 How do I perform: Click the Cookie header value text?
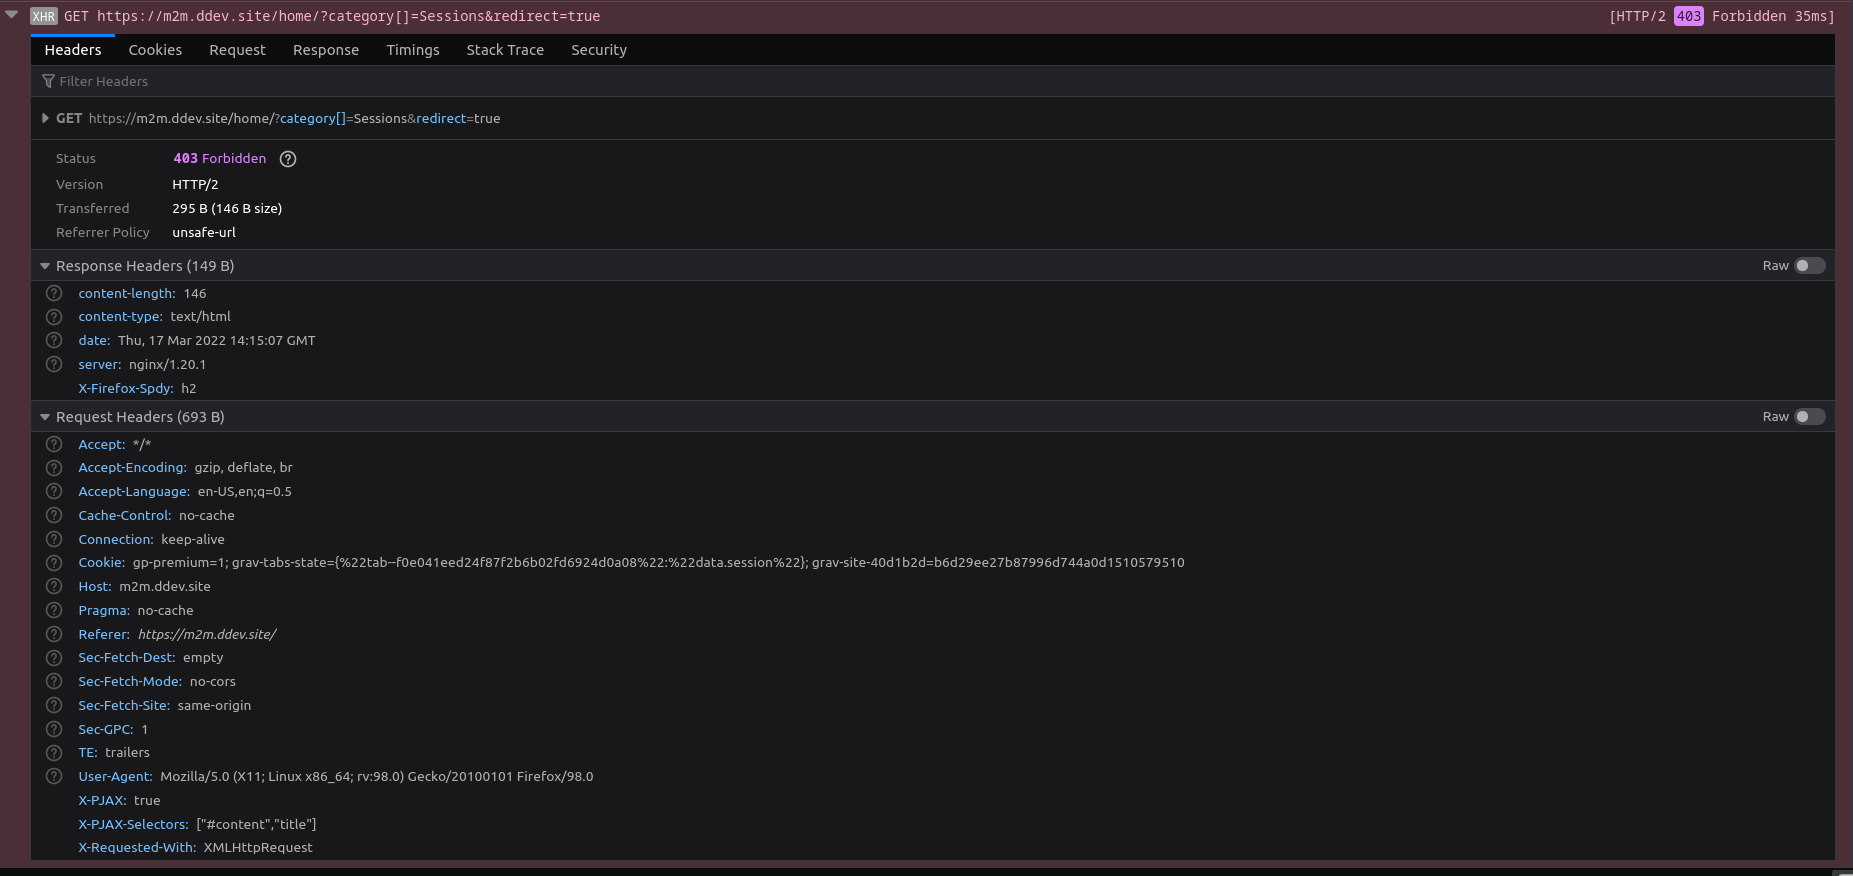tap(659, 563)
